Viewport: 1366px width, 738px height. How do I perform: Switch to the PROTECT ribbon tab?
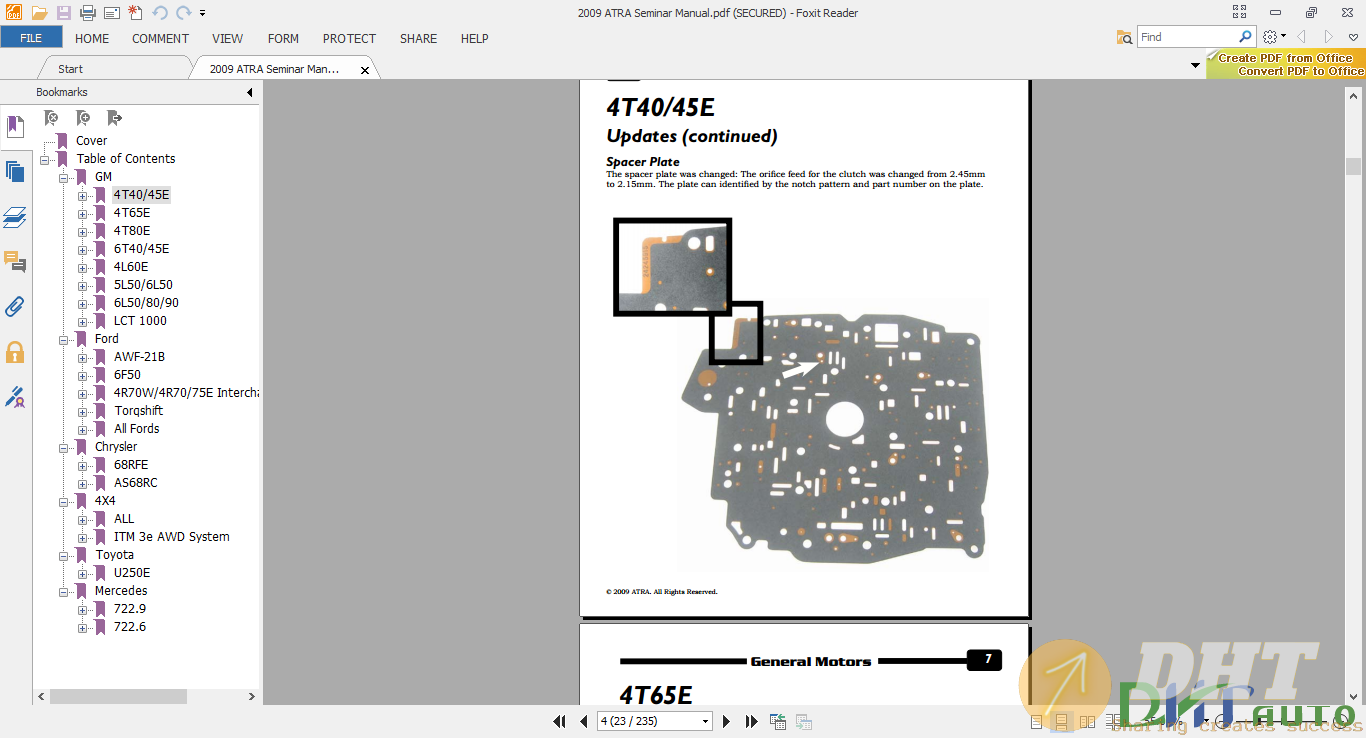pos(349,38)
